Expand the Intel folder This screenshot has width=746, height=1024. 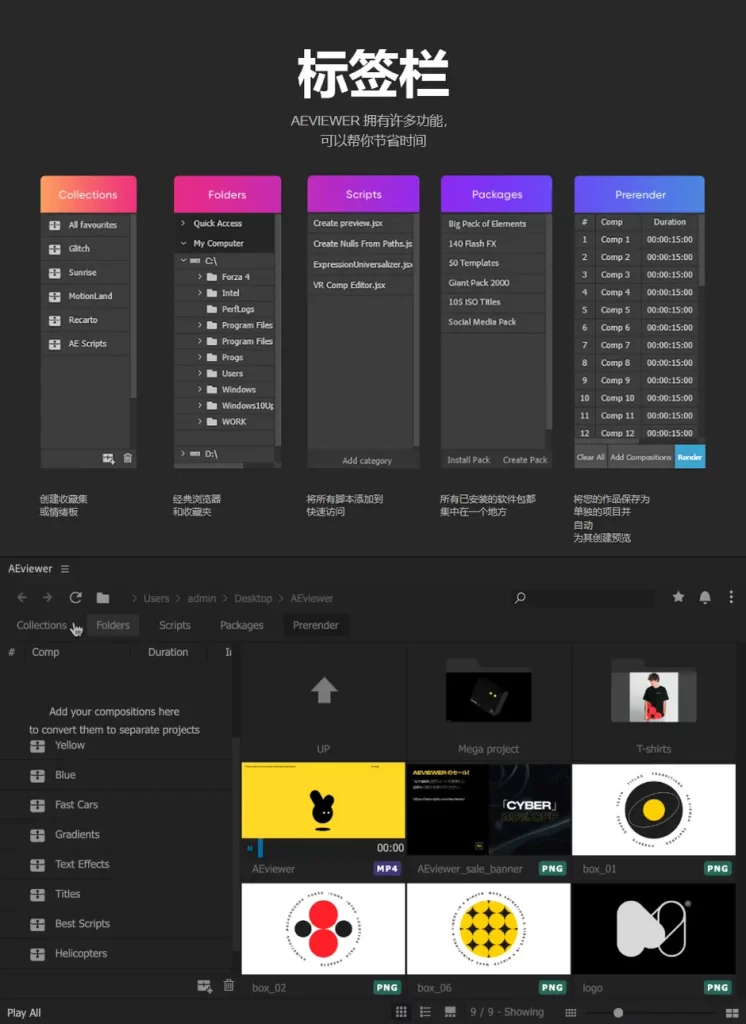199,293
